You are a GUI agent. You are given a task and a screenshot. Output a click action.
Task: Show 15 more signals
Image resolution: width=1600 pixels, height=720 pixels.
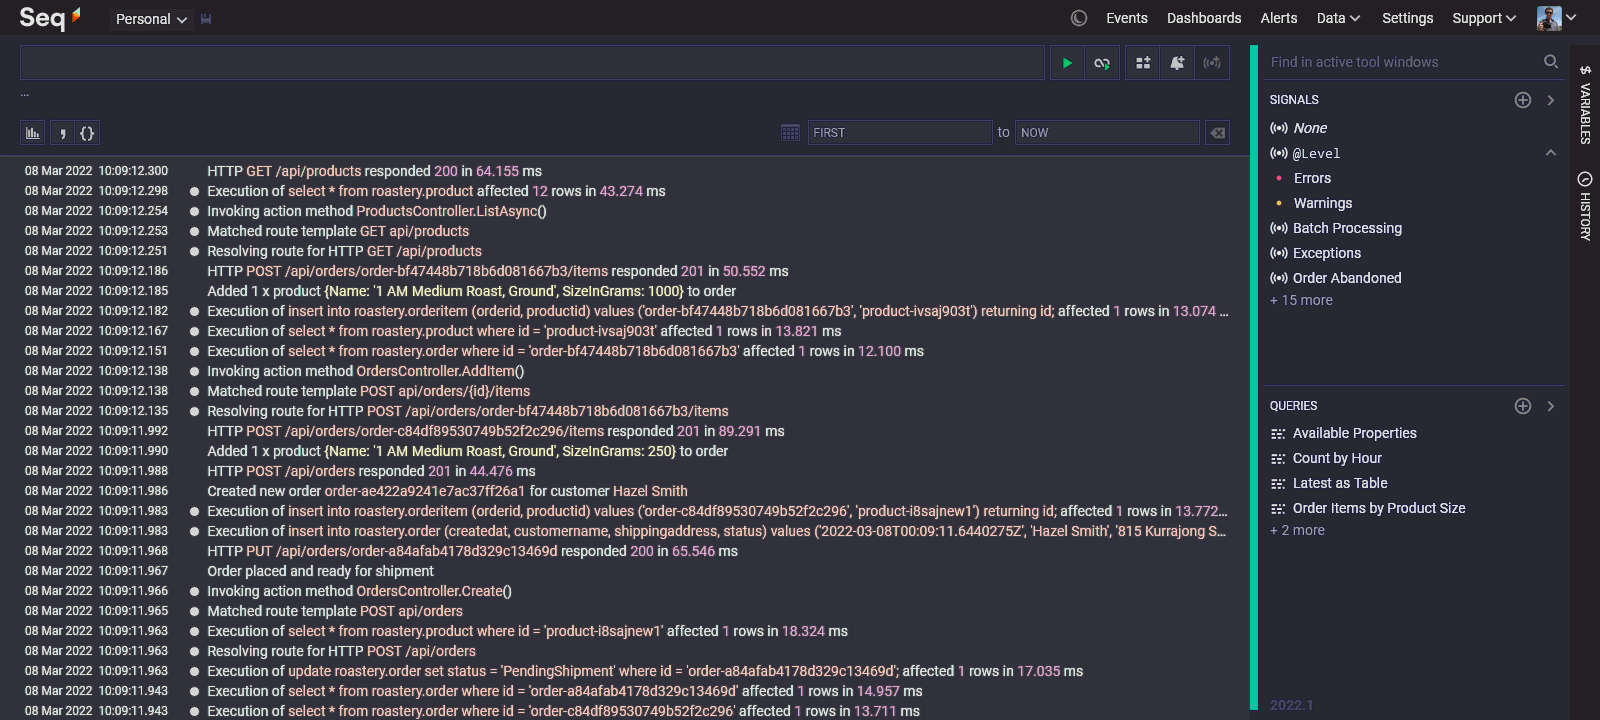click(1301, 301)
